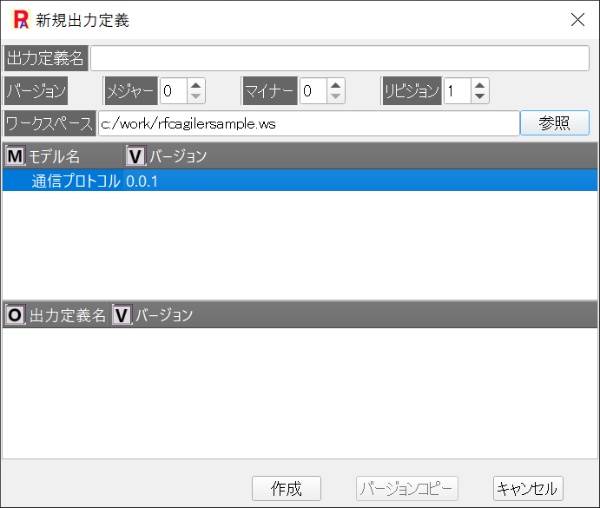Increase the メジャー version value
Image resolution: width=600 pixels, height=508 pixels.
pyautogui.click(x=196, y=85)
